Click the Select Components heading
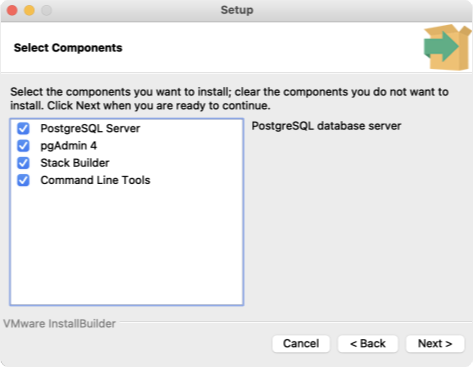 pos(68,48)
